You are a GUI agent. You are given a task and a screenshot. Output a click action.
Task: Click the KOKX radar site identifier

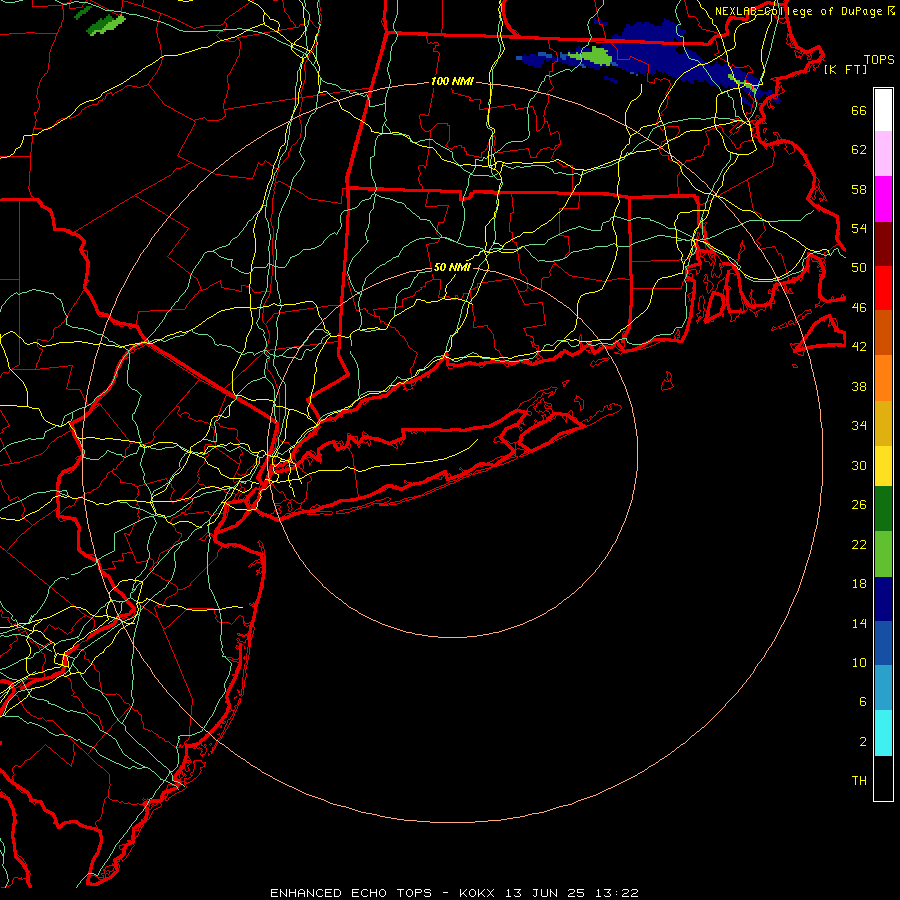(x=476, y=893)
